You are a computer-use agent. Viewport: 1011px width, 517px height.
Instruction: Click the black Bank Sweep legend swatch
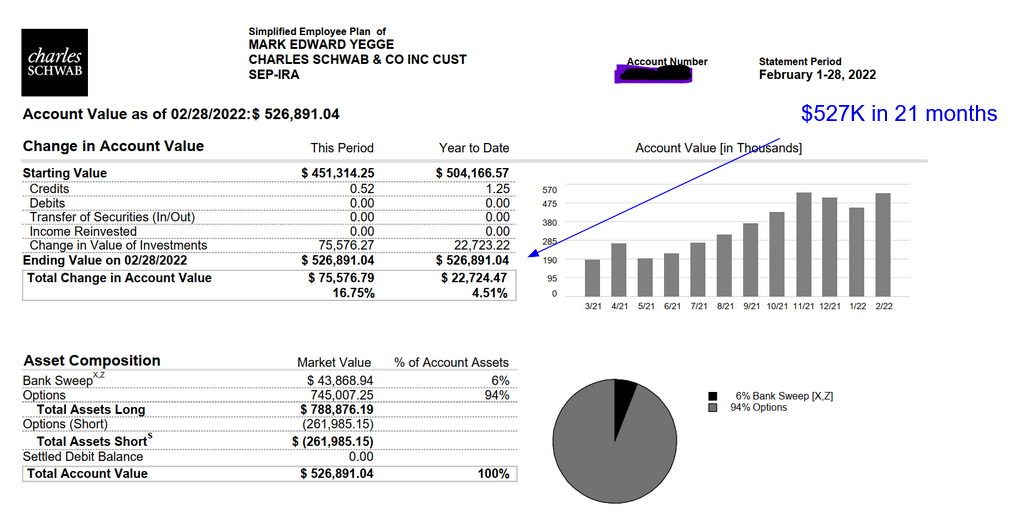712,396
